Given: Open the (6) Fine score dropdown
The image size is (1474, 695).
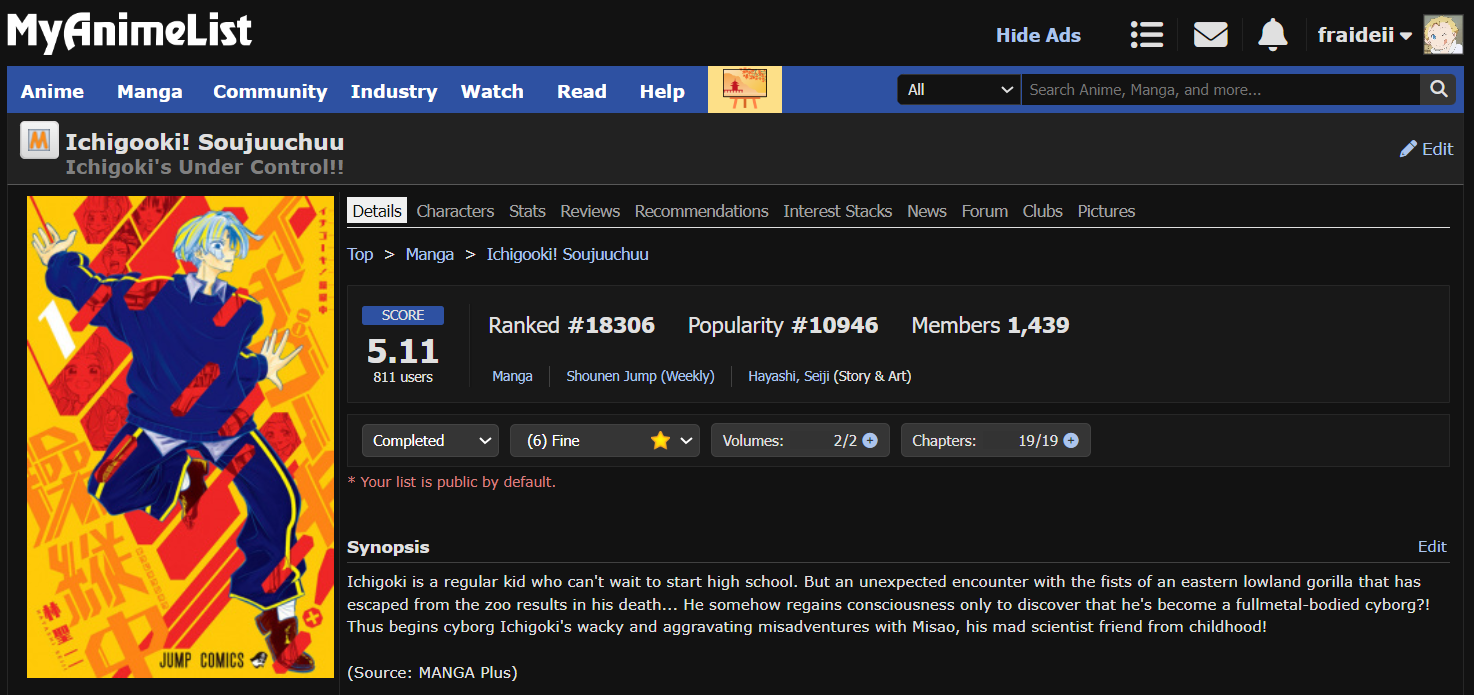Looking at the screenshot, I should point(604,441).
